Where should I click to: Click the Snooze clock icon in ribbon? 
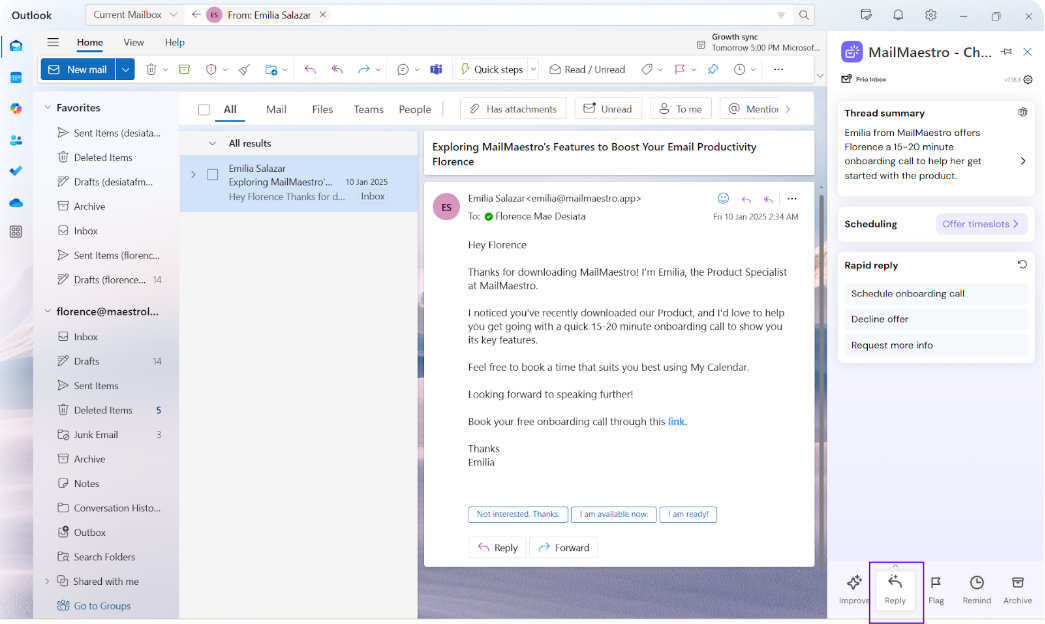(739, 69)
